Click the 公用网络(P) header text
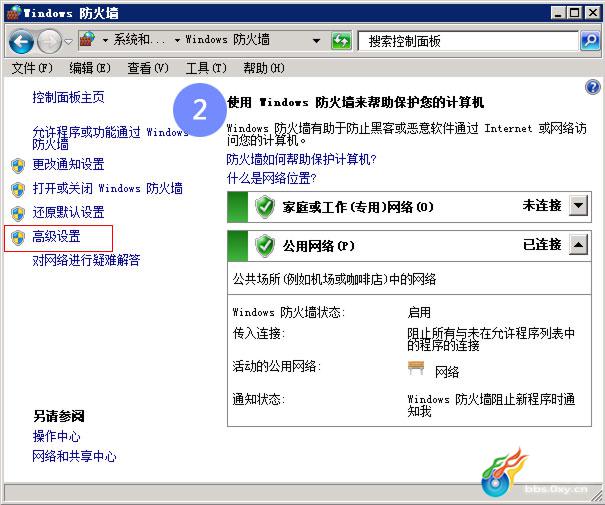The width and height of the screenshot is (605, 505). tap(318, 246)
